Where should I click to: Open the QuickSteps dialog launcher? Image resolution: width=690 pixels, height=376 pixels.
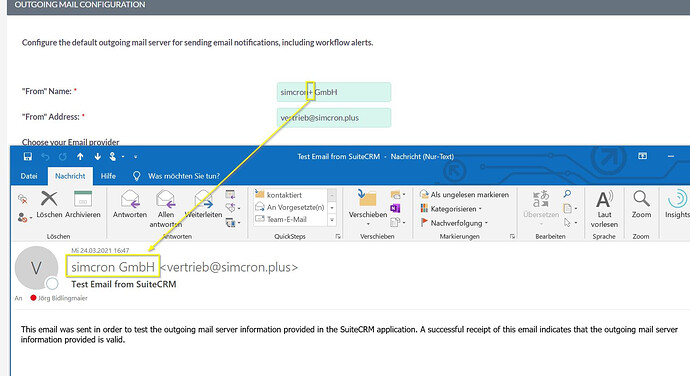(x=338, y=236)
